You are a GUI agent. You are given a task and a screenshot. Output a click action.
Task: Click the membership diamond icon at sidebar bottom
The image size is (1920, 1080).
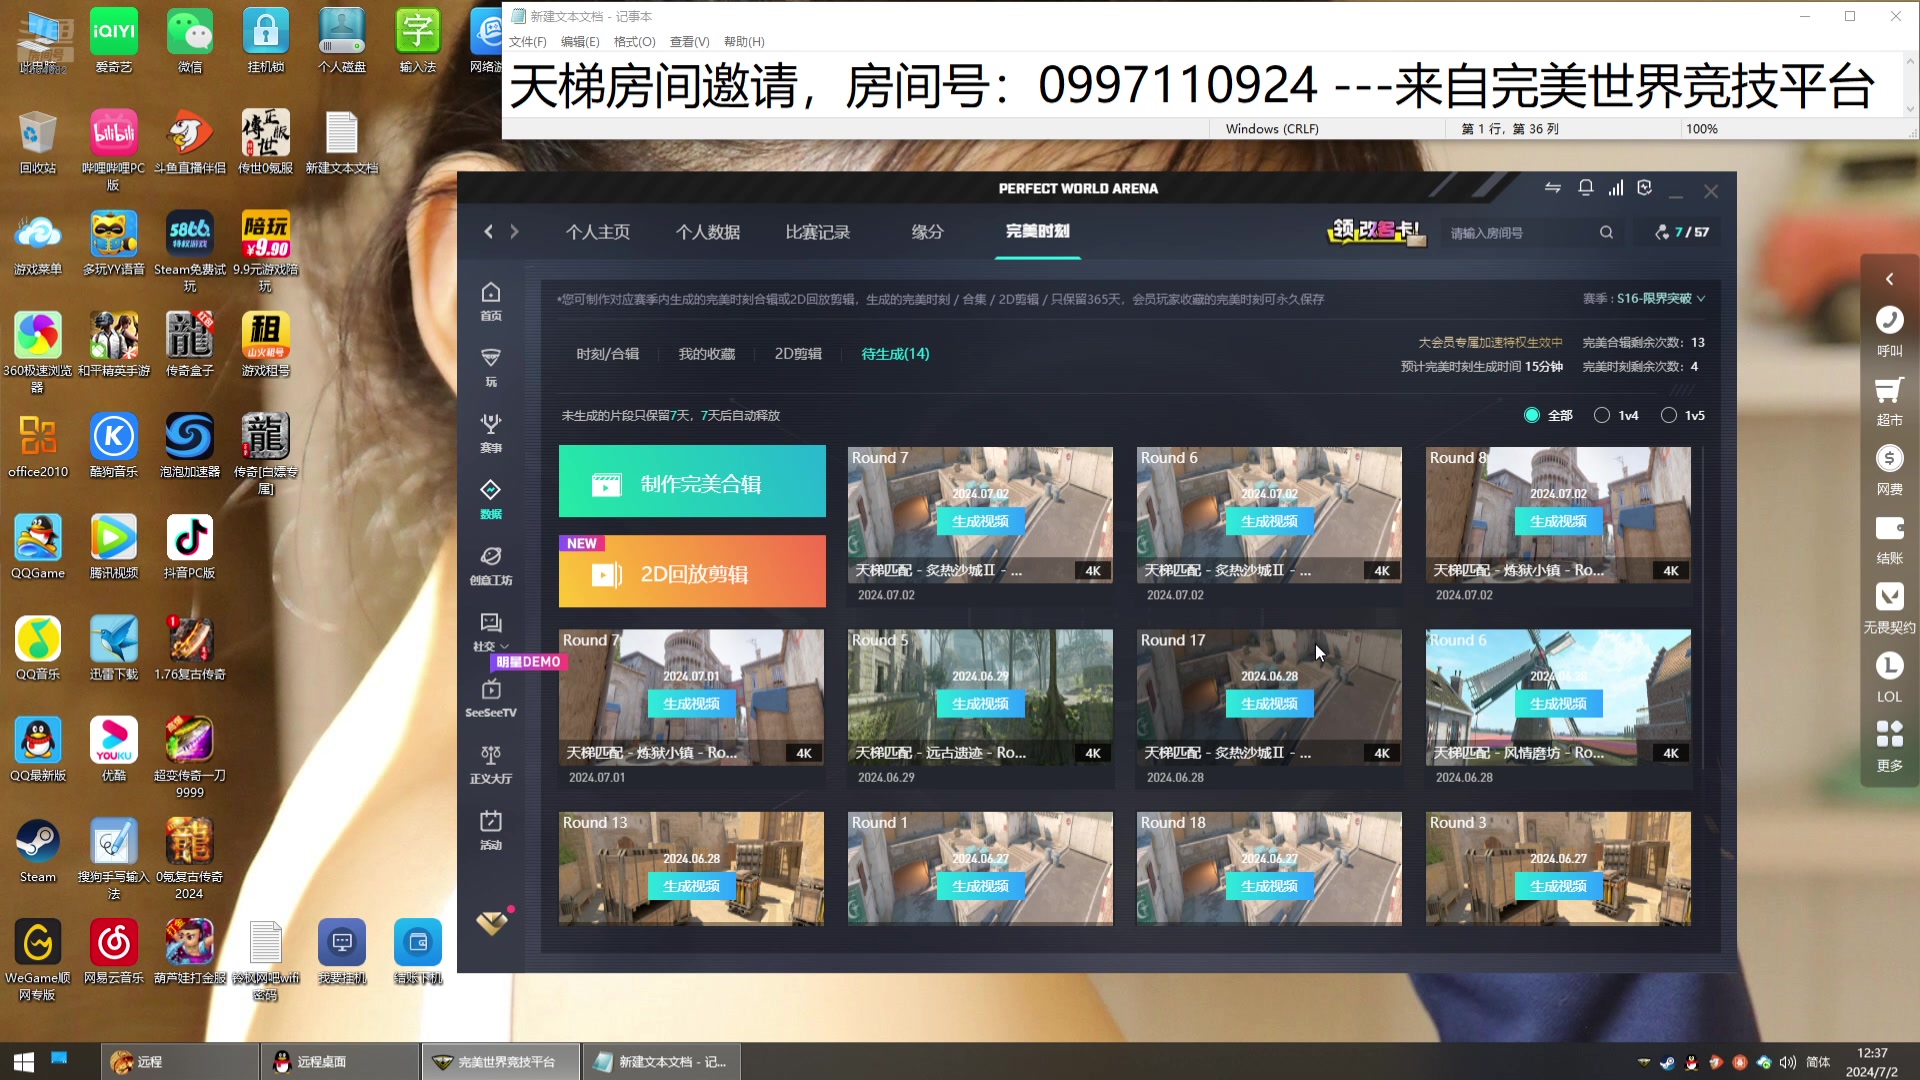[x=492, y=922]
